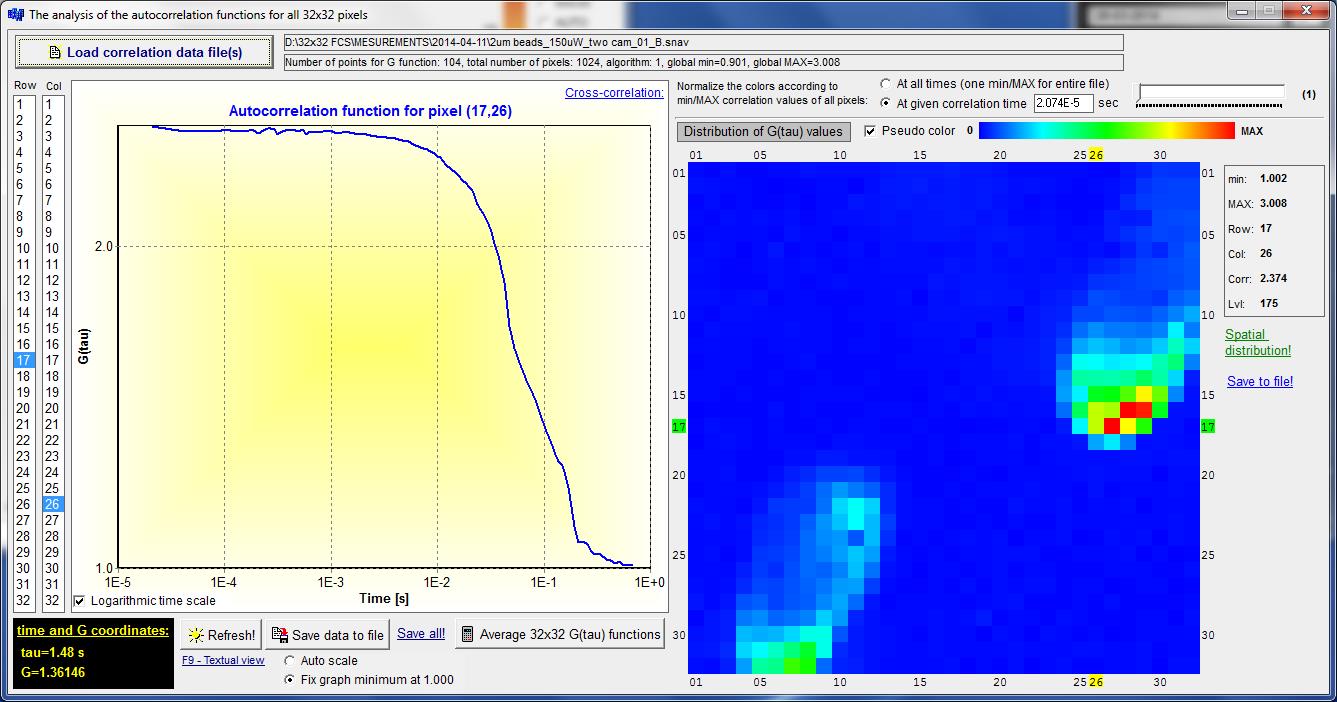Click the tau=1.48 s readout
Viewport: 1337px width, 702px height.
[52, 652]
